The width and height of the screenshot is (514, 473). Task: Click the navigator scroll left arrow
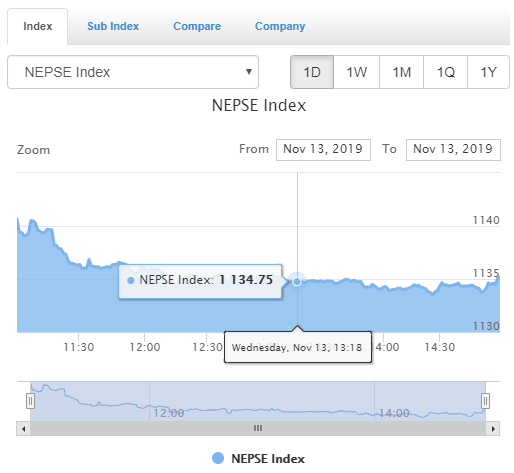click(23, 429)
